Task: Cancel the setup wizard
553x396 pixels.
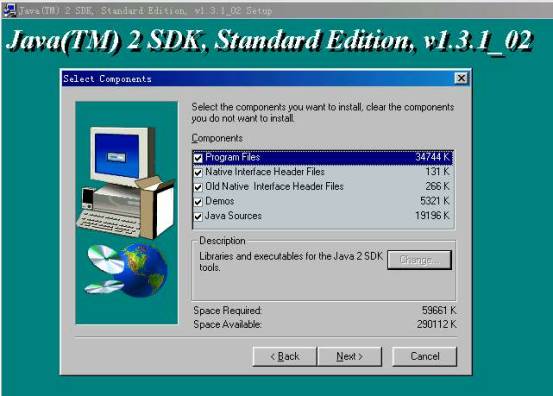Action: [425, 357]
